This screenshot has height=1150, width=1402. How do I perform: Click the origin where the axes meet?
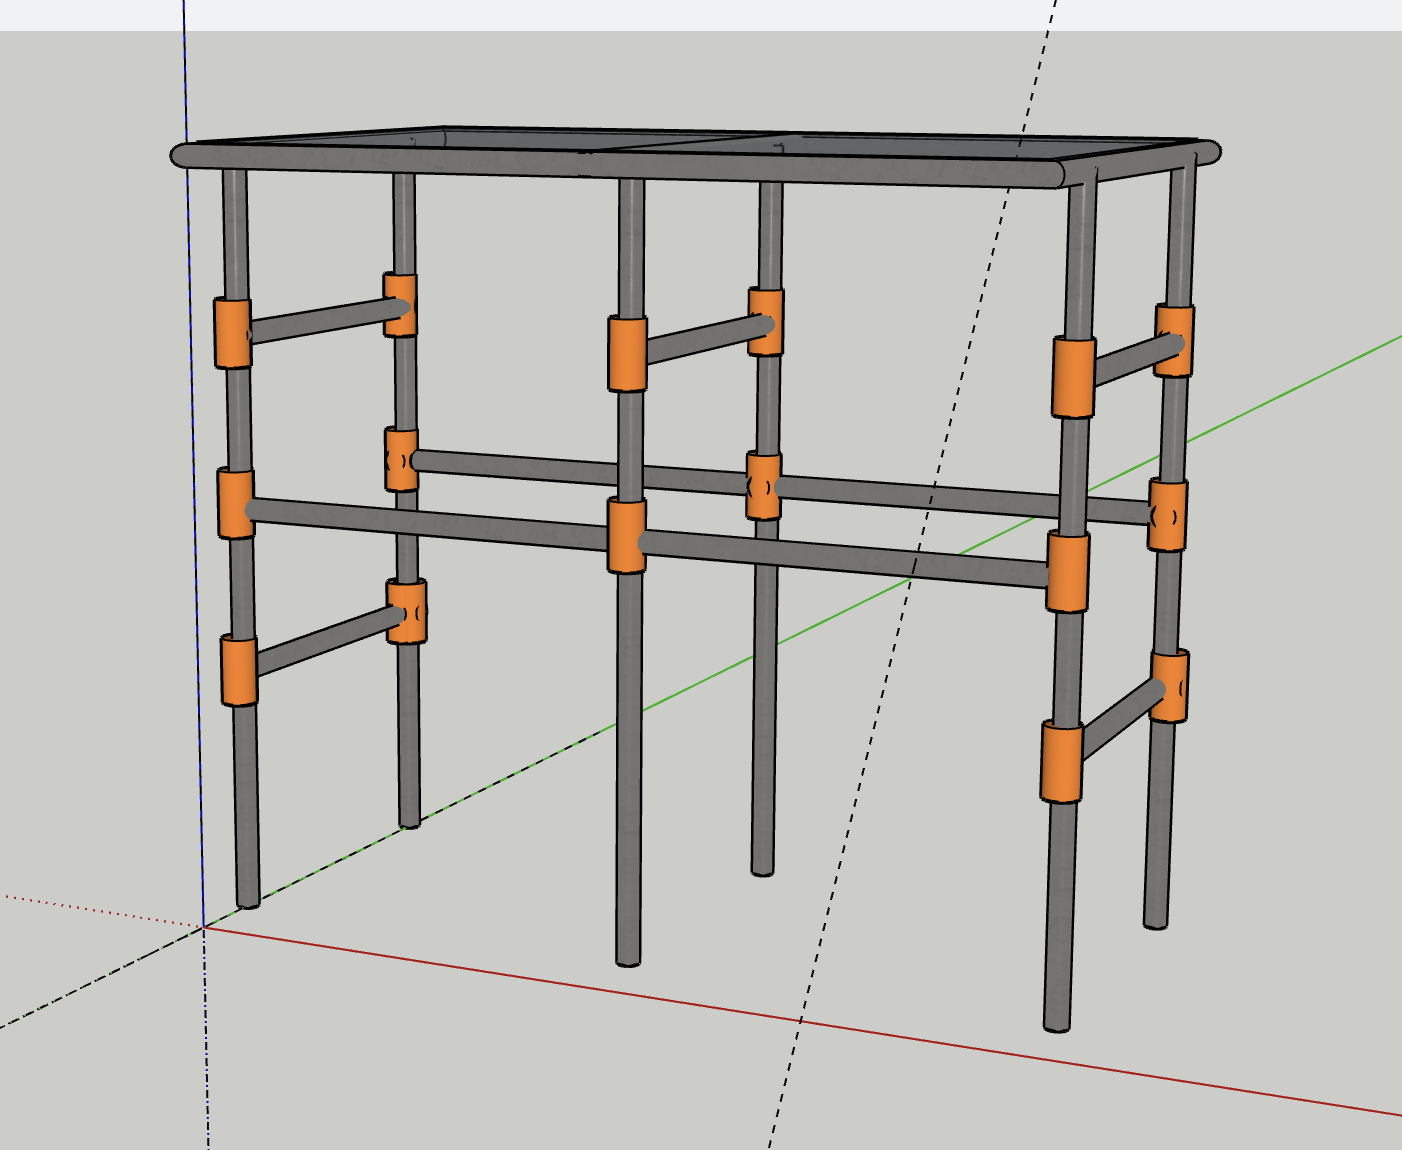[x=204, y=927]
